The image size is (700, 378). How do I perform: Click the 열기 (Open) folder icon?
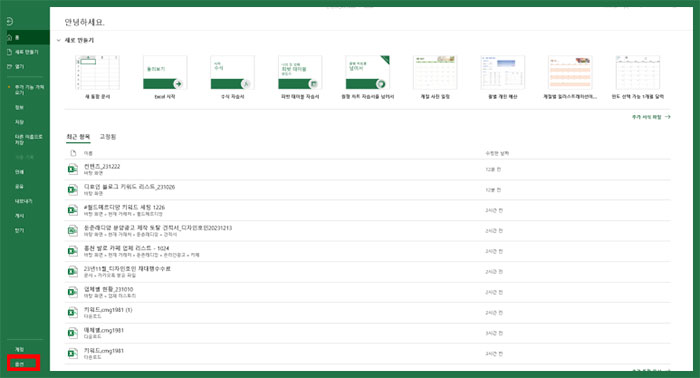click(x=9, y=66)
